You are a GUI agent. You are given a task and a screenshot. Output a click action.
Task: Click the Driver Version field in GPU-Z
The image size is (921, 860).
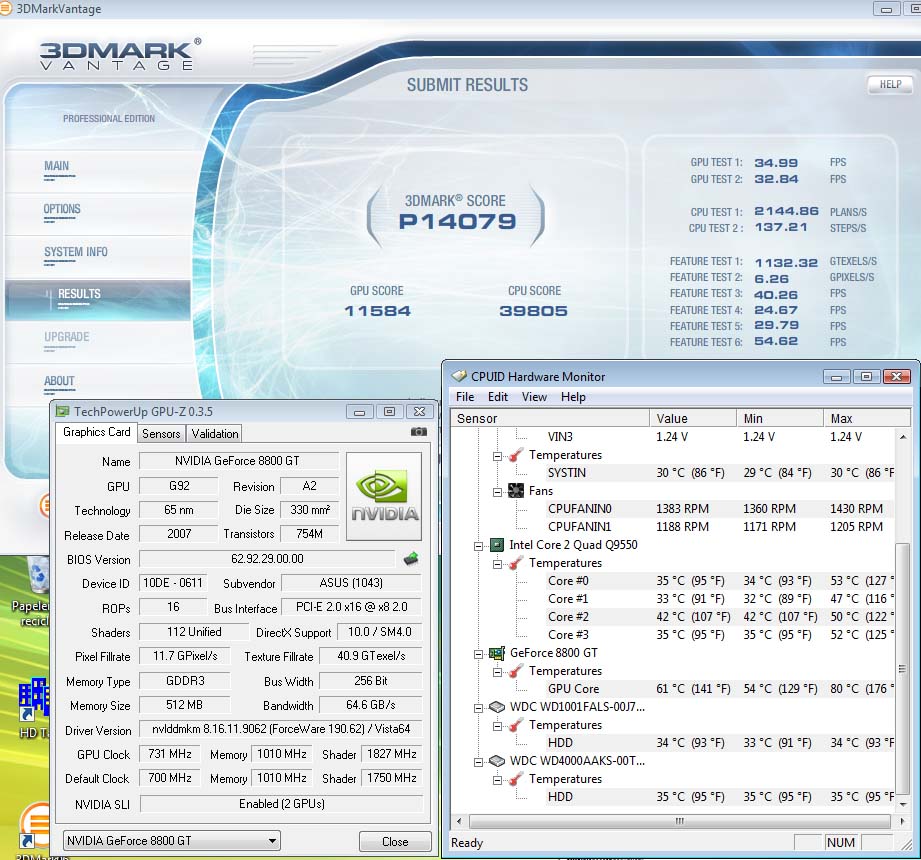pyautogui.click(x=281, y=729)
